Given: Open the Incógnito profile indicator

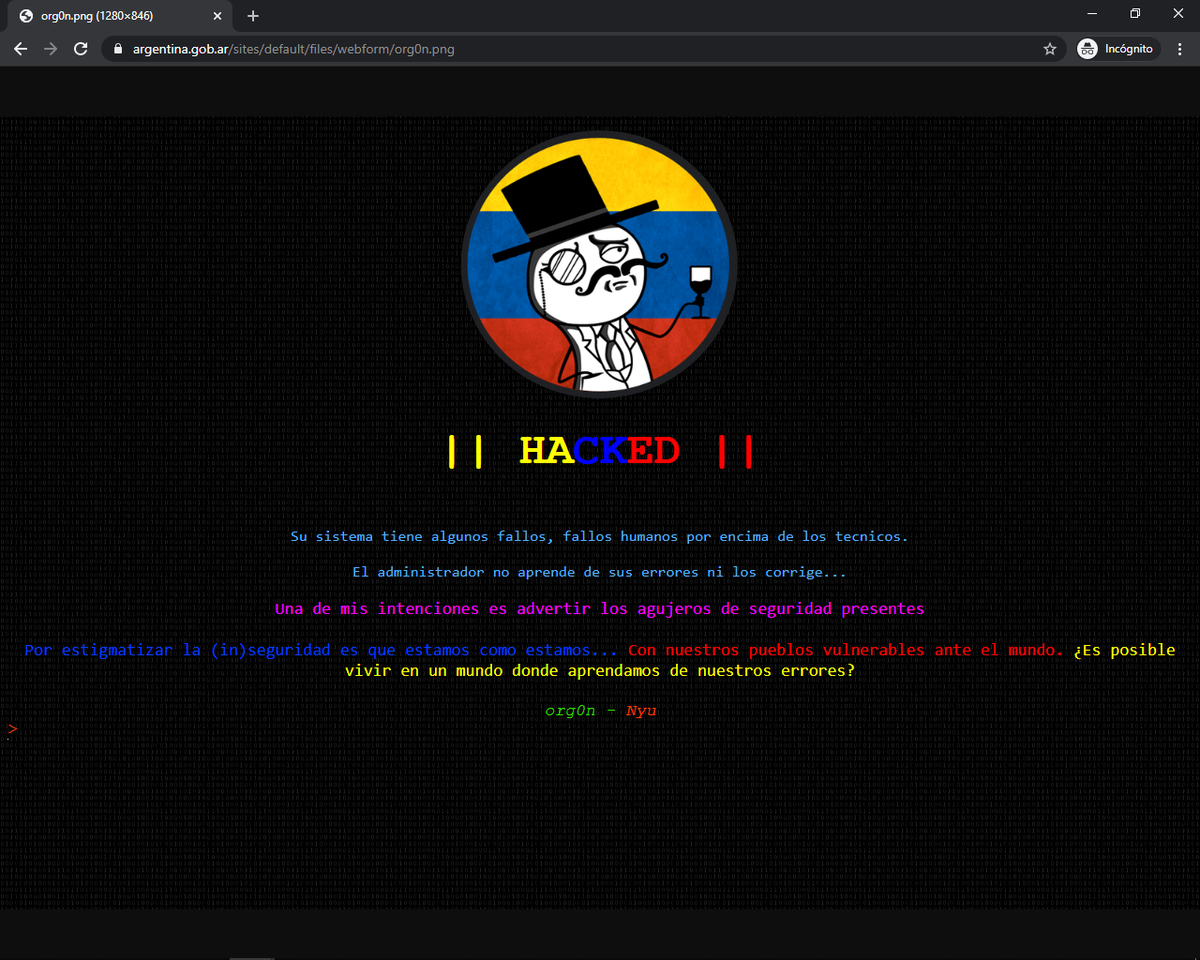Looking at the screenshot, I should (1117, 49).
